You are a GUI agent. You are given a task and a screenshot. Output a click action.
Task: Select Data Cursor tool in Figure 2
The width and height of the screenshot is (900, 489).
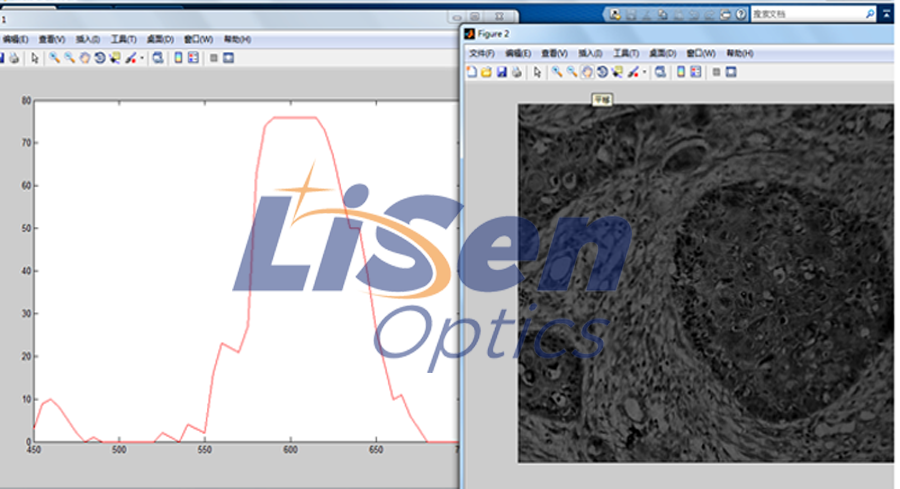(x=617, y=72)
